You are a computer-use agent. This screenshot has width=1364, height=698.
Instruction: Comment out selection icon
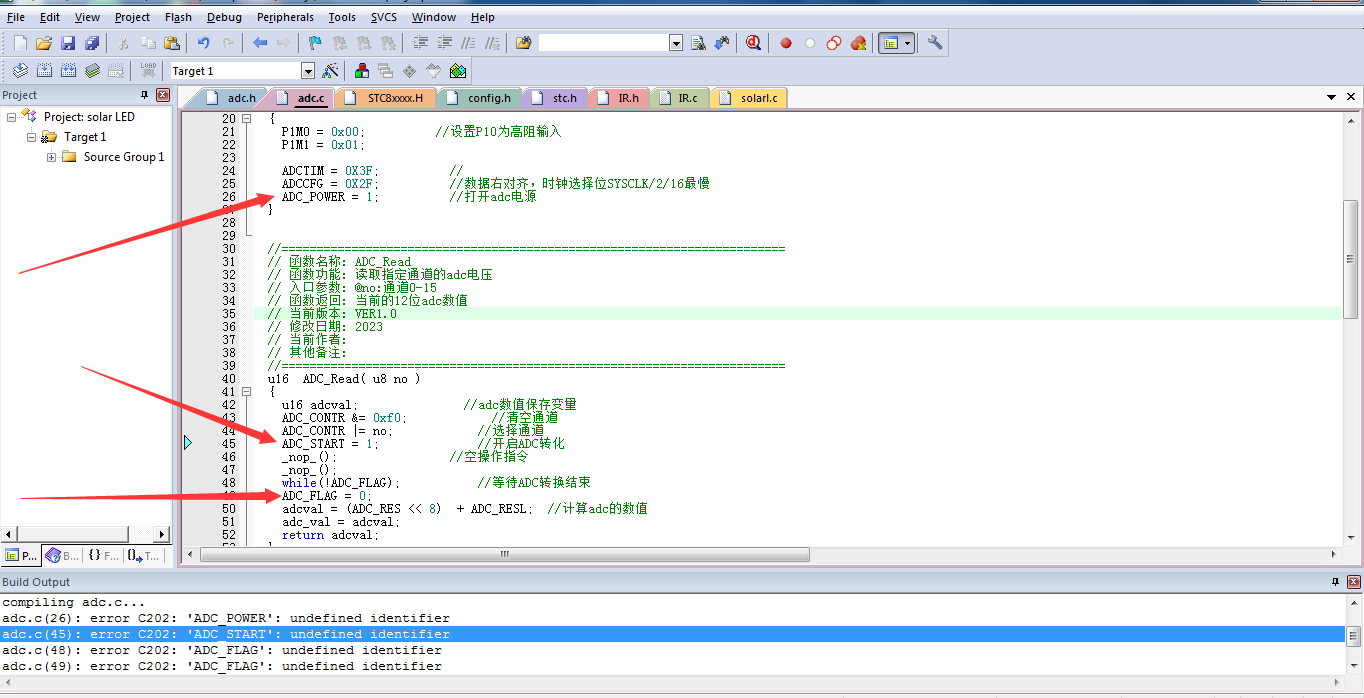pos(468,43)
